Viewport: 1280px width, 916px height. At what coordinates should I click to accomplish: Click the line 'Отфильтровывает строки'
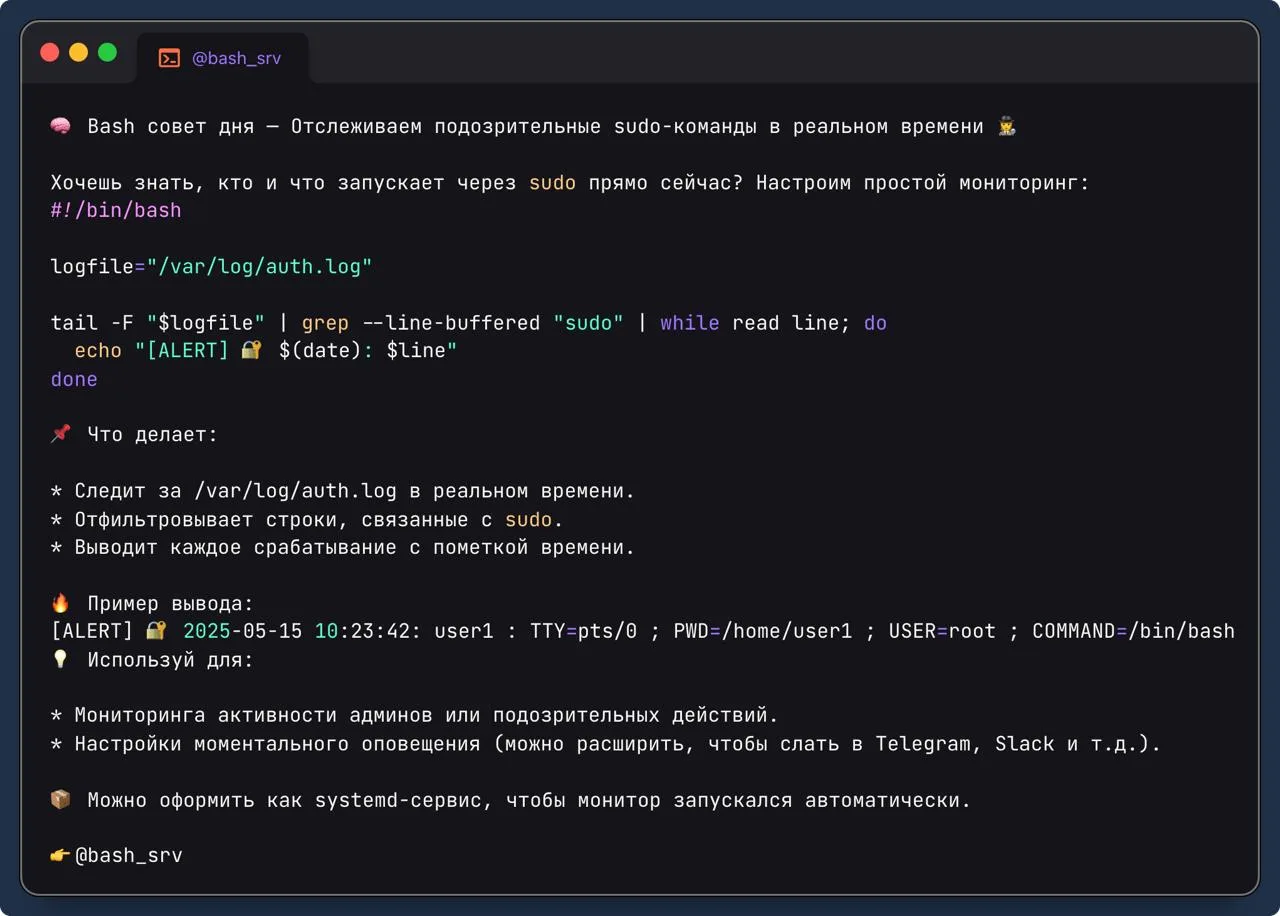click(x=307, y=519)
